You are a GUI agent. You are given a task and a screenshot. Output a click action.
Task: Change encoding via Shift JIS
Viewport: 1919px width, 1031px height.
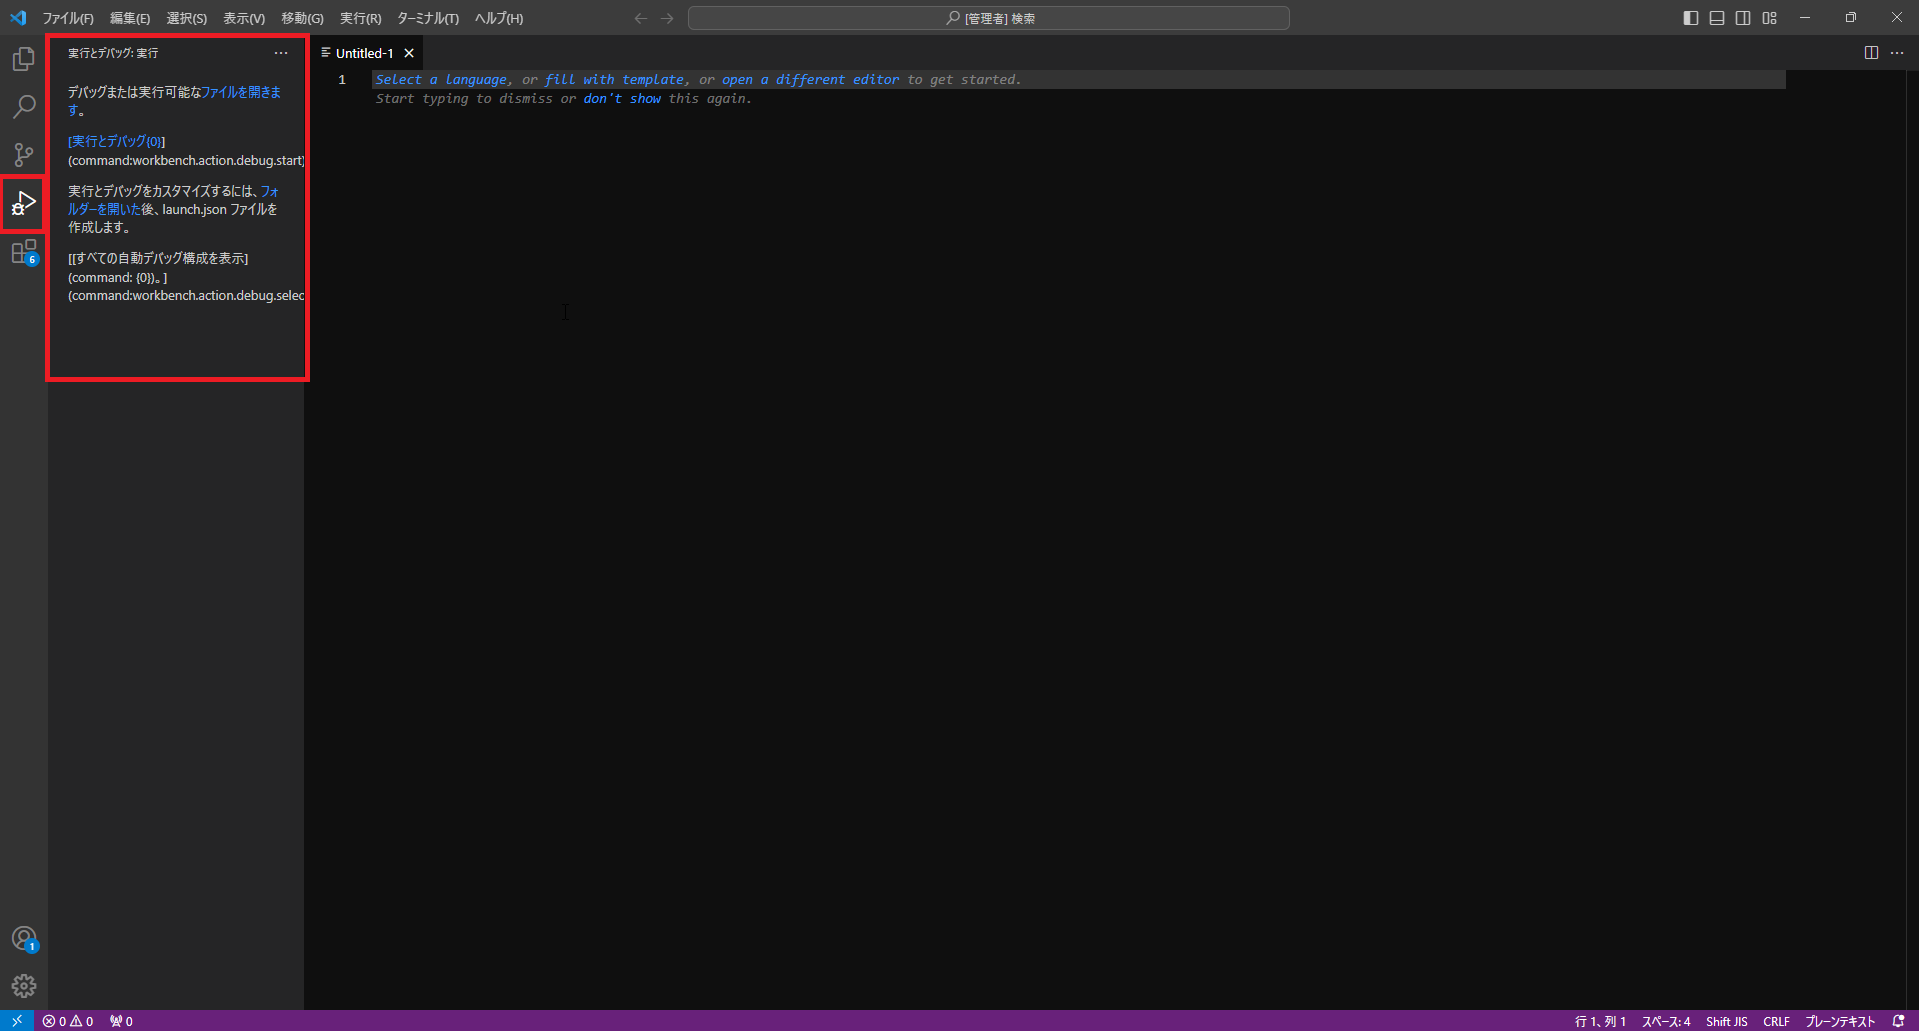1727,1021
